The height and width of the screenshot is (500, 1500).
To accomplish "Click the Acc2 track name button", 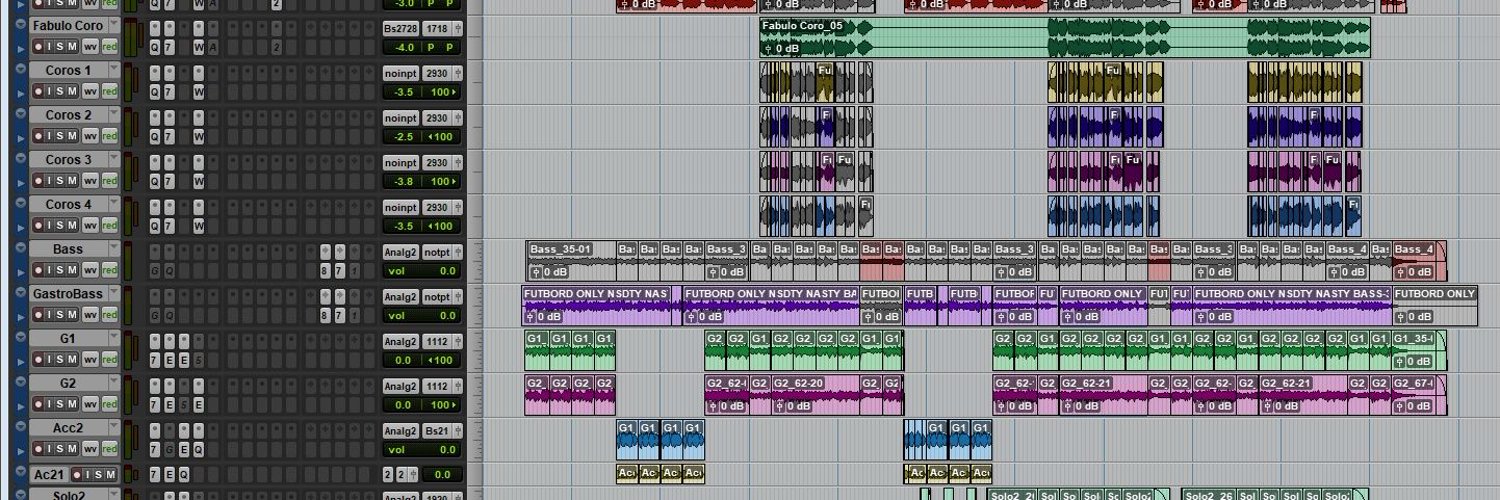I will pos(68,428).
